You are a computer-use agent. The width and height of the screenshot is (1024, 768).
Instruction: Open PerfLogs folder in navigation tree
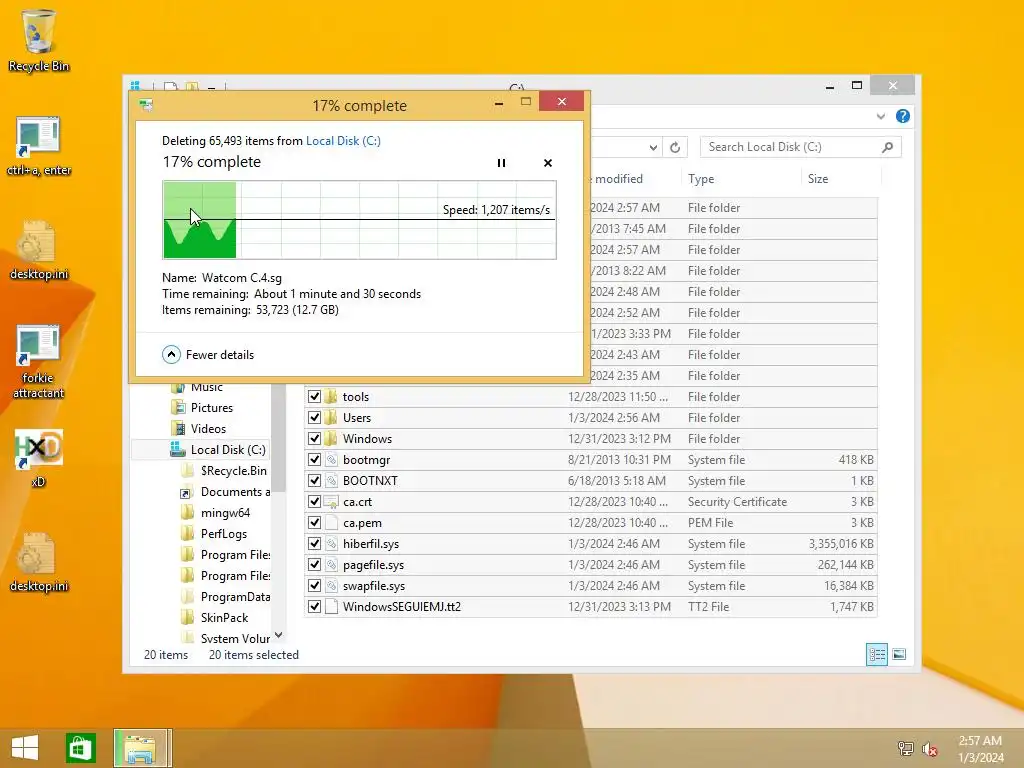(224, 534)
